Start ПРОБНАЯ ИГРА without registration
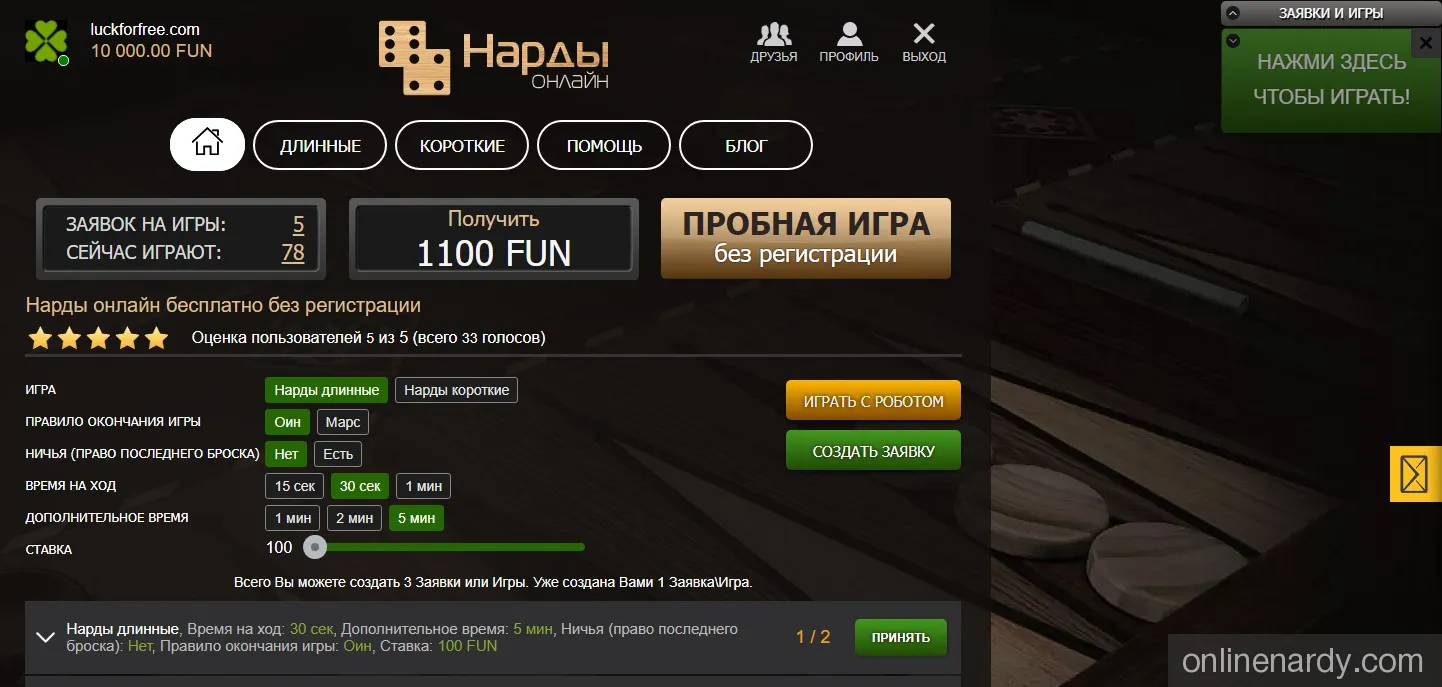Screen dimensions: 1442x687 click(805, 238)
